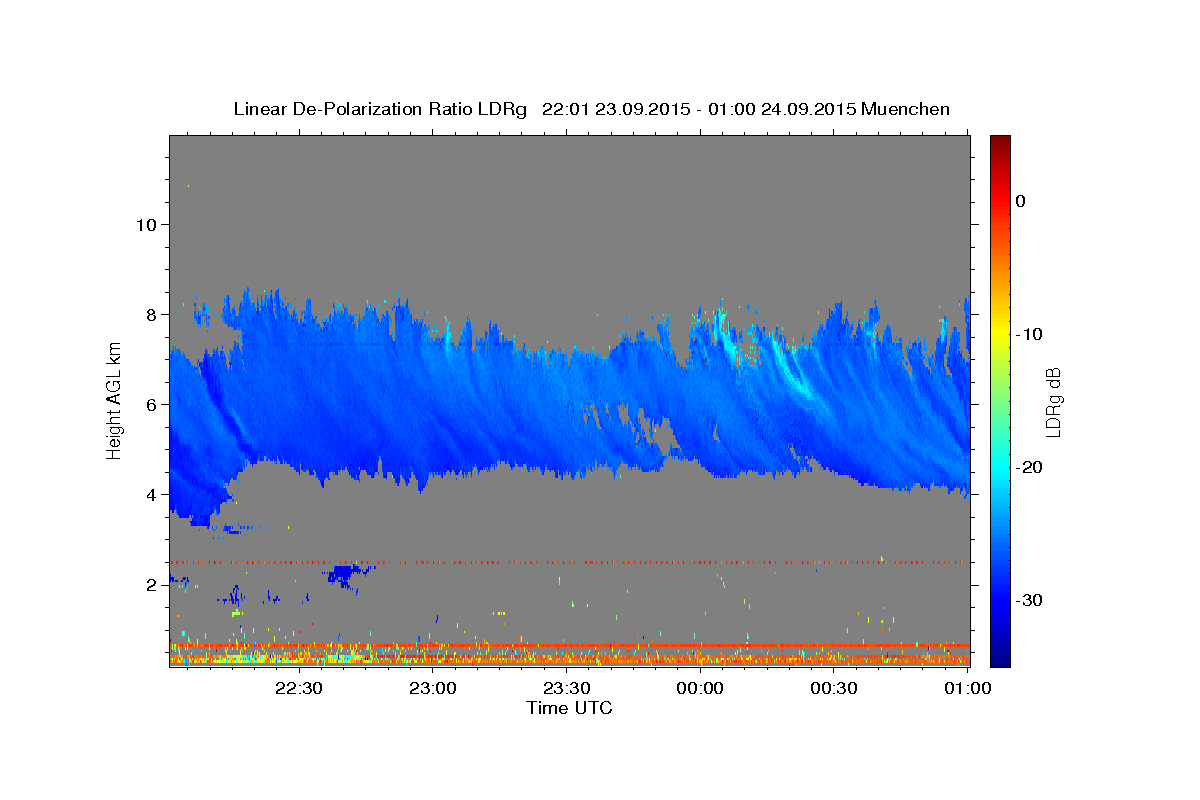The image size is (1200, 800).
Task: Click the colorbar label '-20'
Action: coord(1030,467)
